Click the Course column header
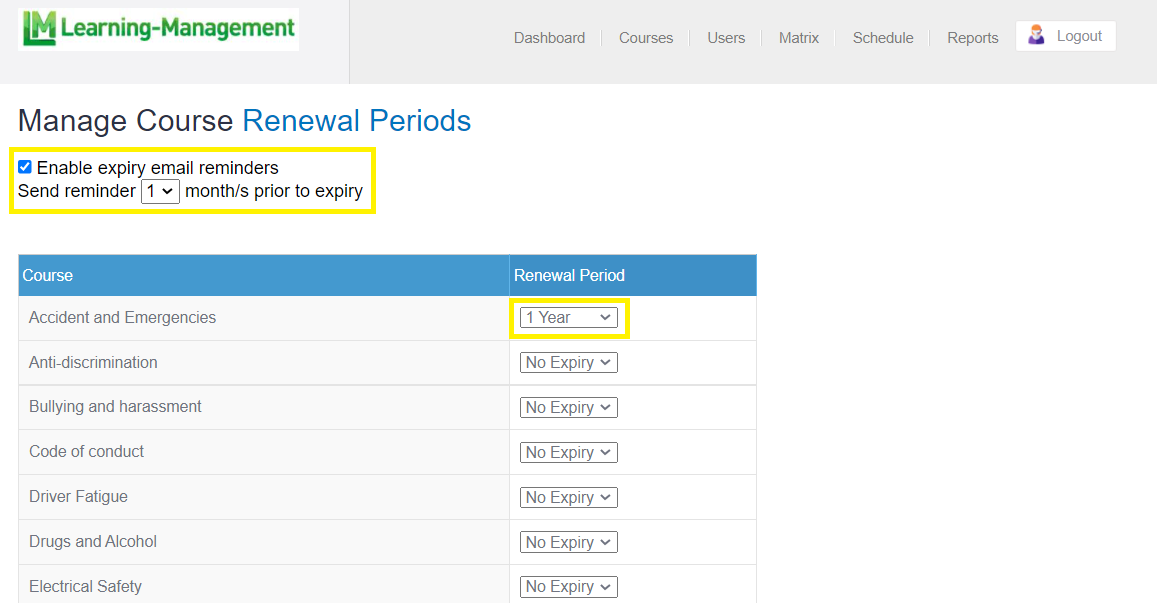The width and height of the screenshot is (1157, 608). pyautogui.click(x=48, y=276)
